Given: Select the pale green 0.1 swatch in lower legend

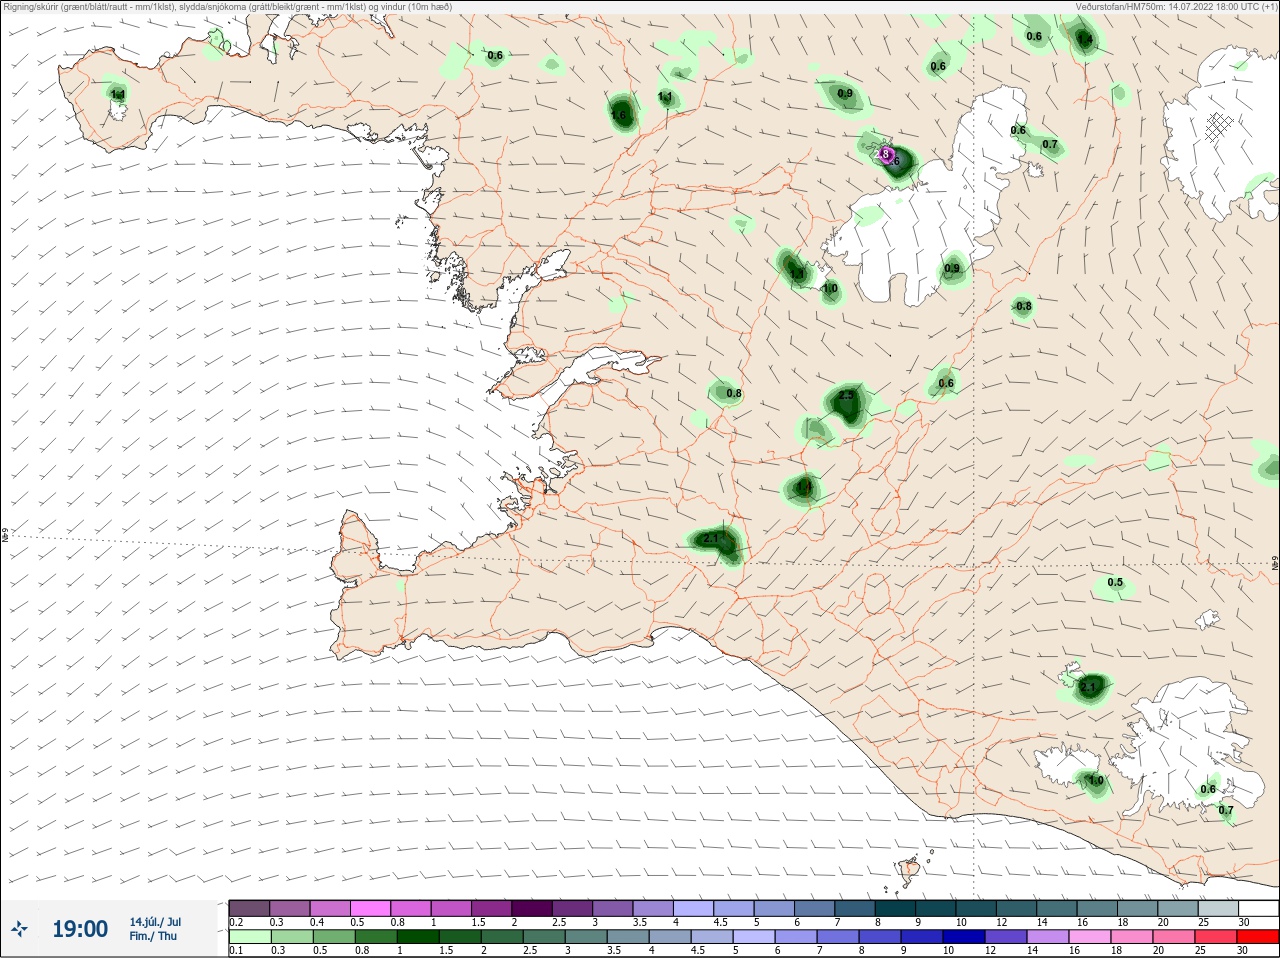Looking at the screenshot, I should tap(249, 937).
